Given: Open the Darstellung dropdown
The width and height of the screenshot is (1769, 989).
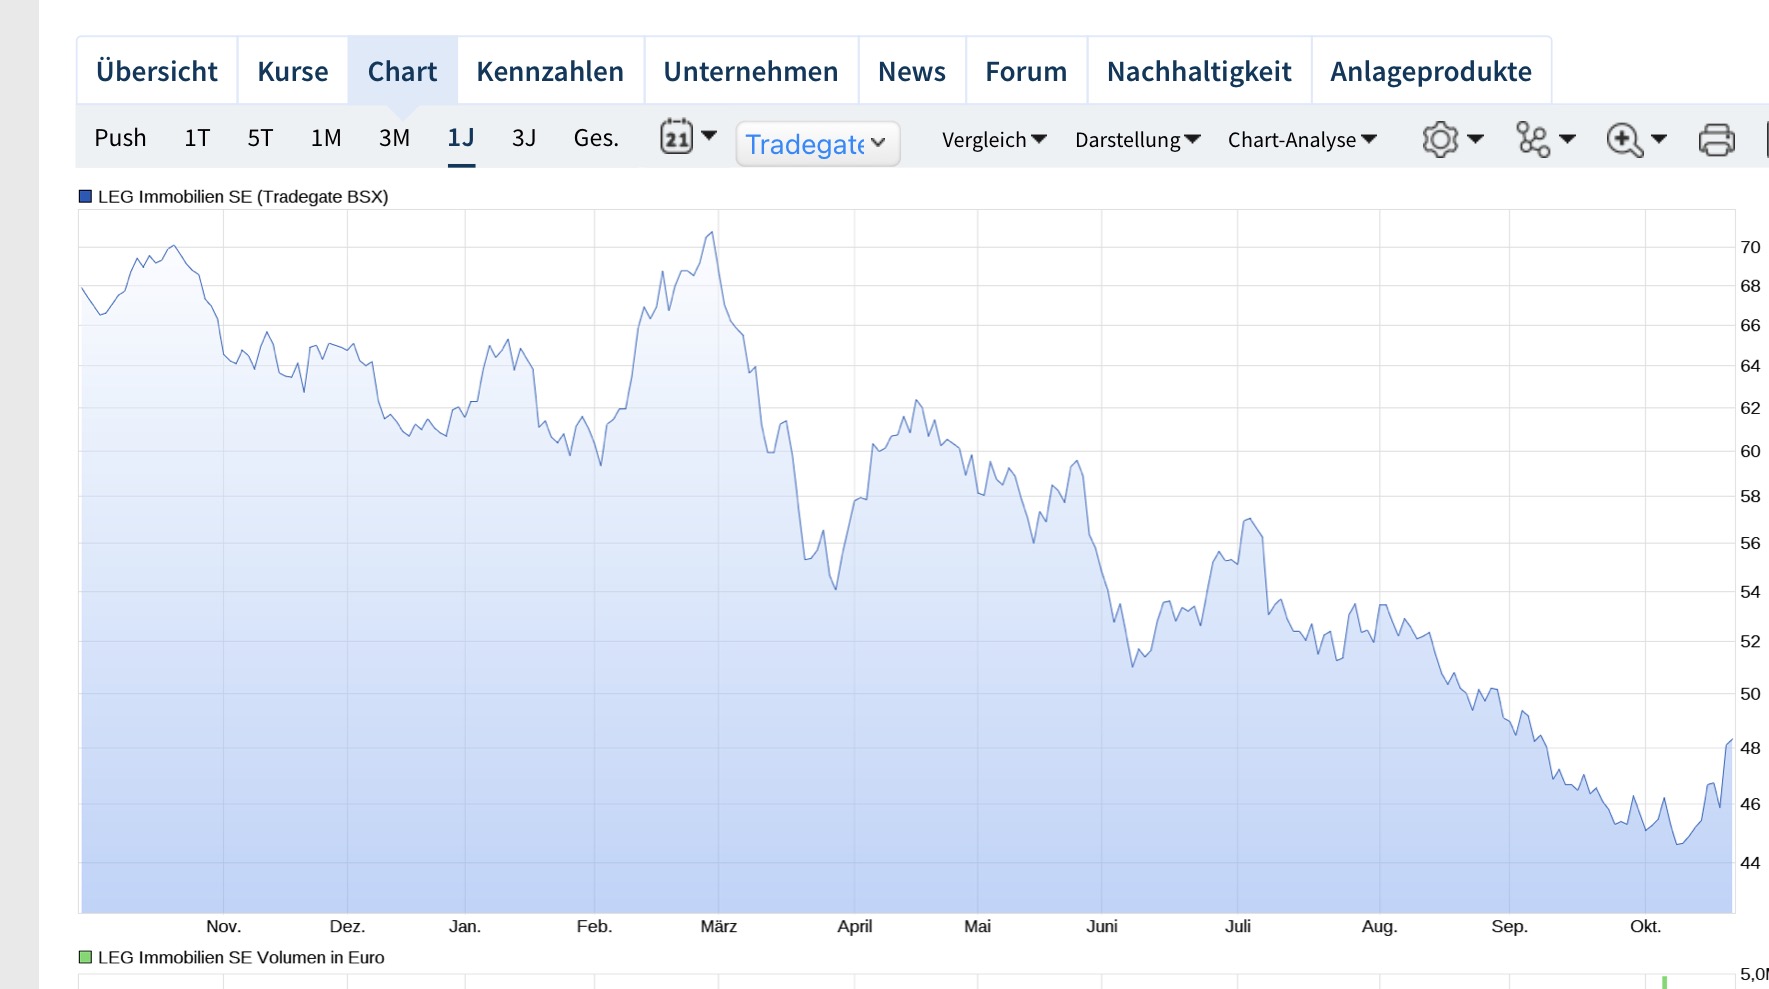Looking at the screenshot, I should coord(1138,139).
